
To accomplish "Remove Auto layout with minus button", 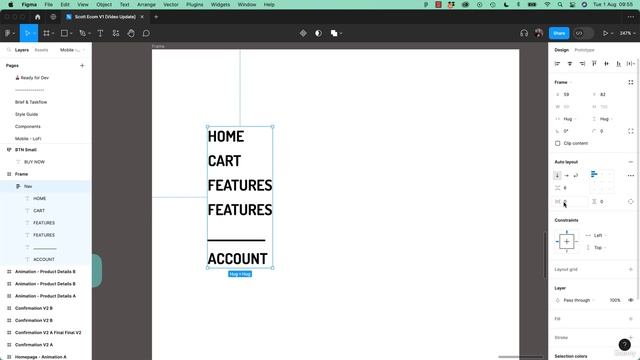I will 631,162.
